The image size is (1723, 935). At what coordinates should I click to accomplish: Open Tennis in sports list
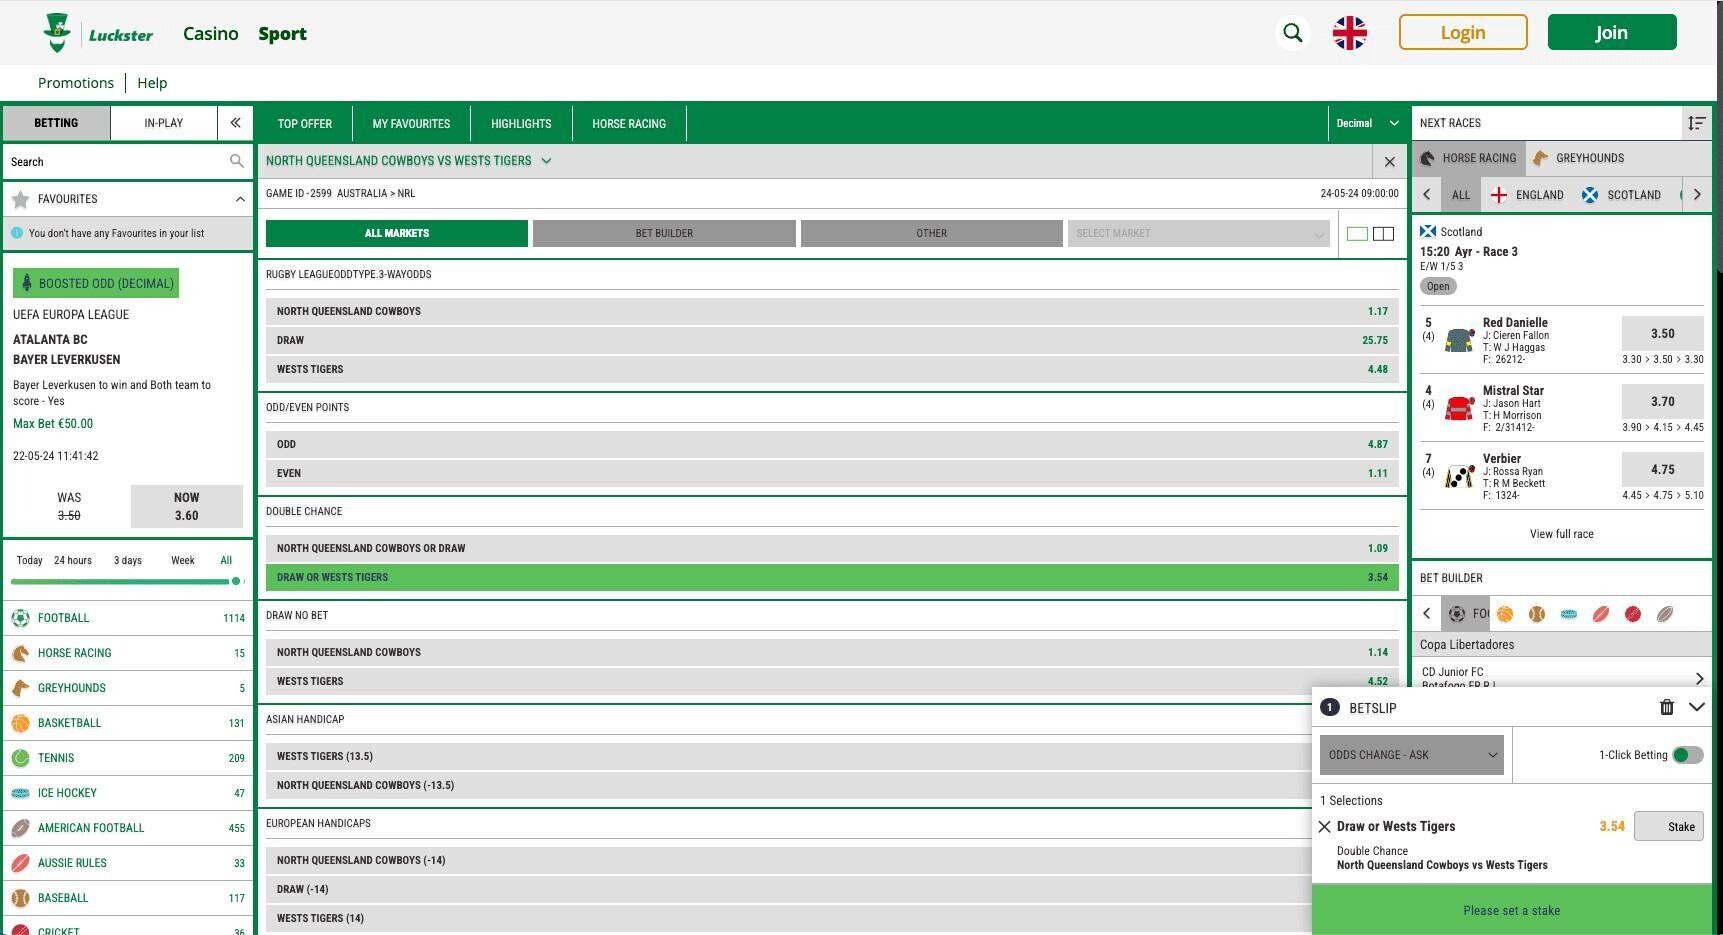pyautogui.click(x=128, y=758)
